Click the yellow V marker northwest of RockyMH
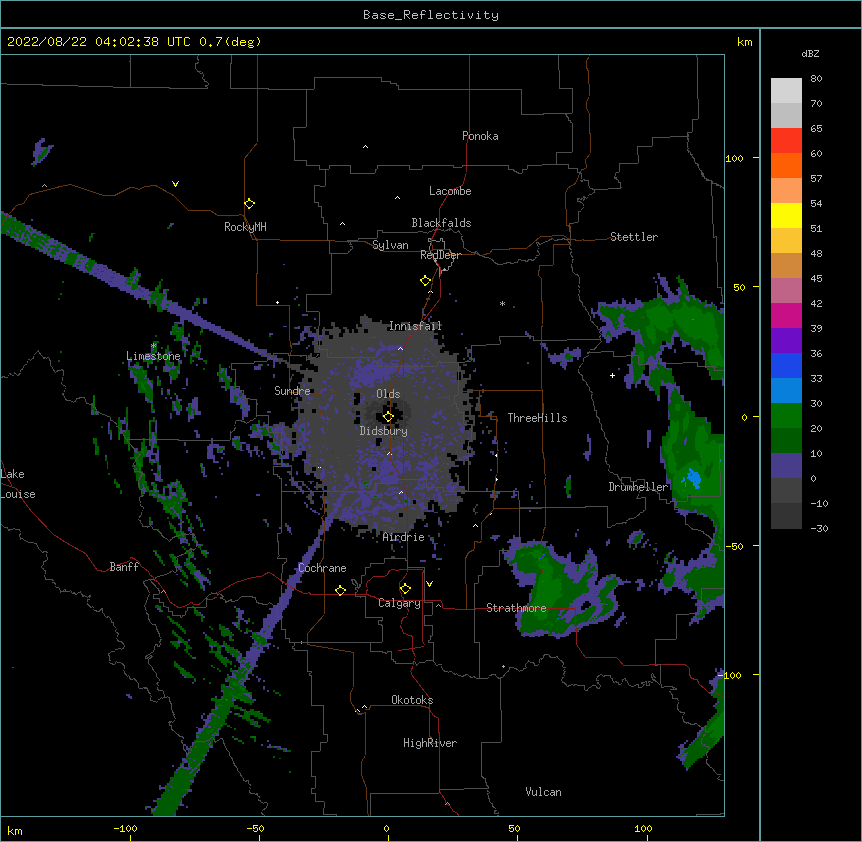This screenshot has height=842, width=862. 175,184
